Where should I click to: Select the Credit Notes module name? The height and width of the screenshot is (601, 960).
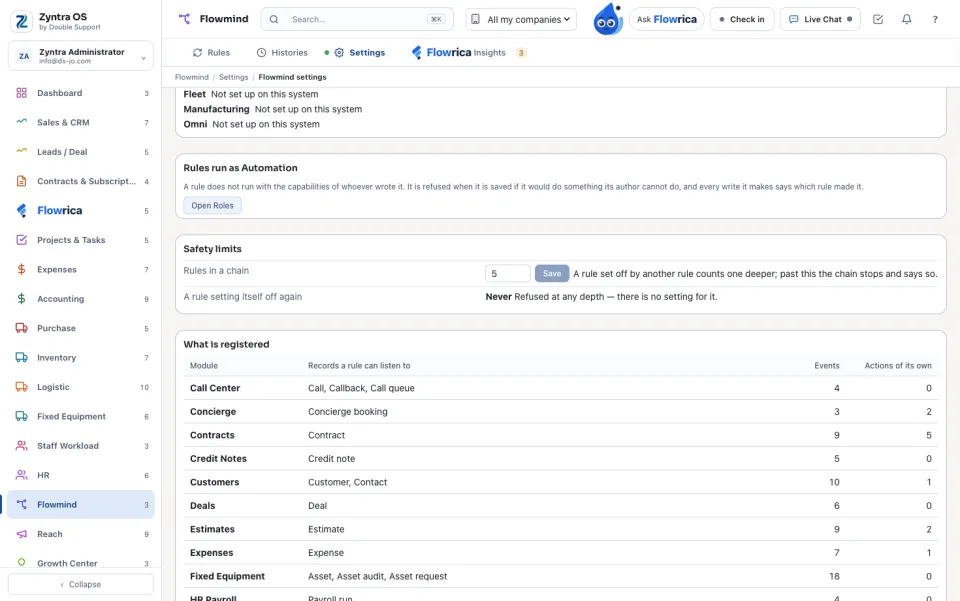pos(218,458)
